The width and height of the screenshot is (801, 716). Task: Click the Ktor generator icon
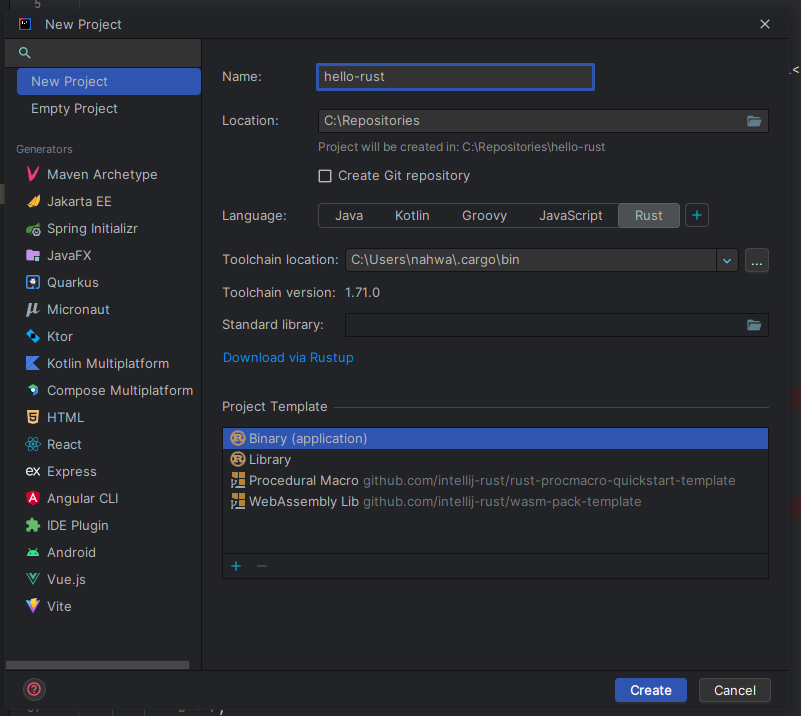pos(33,336)
